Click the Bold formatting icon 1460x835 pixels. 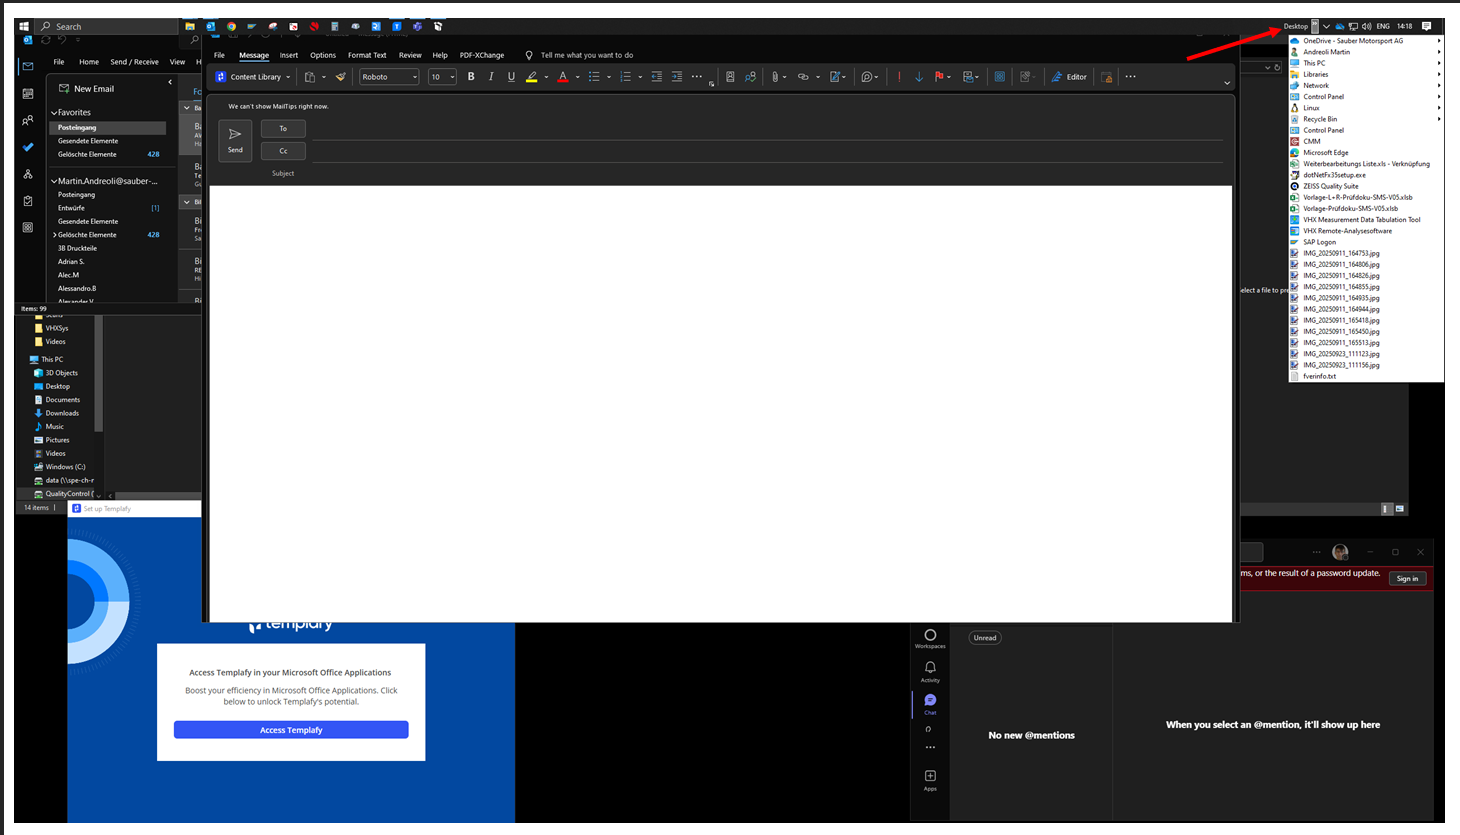(471, 77)
